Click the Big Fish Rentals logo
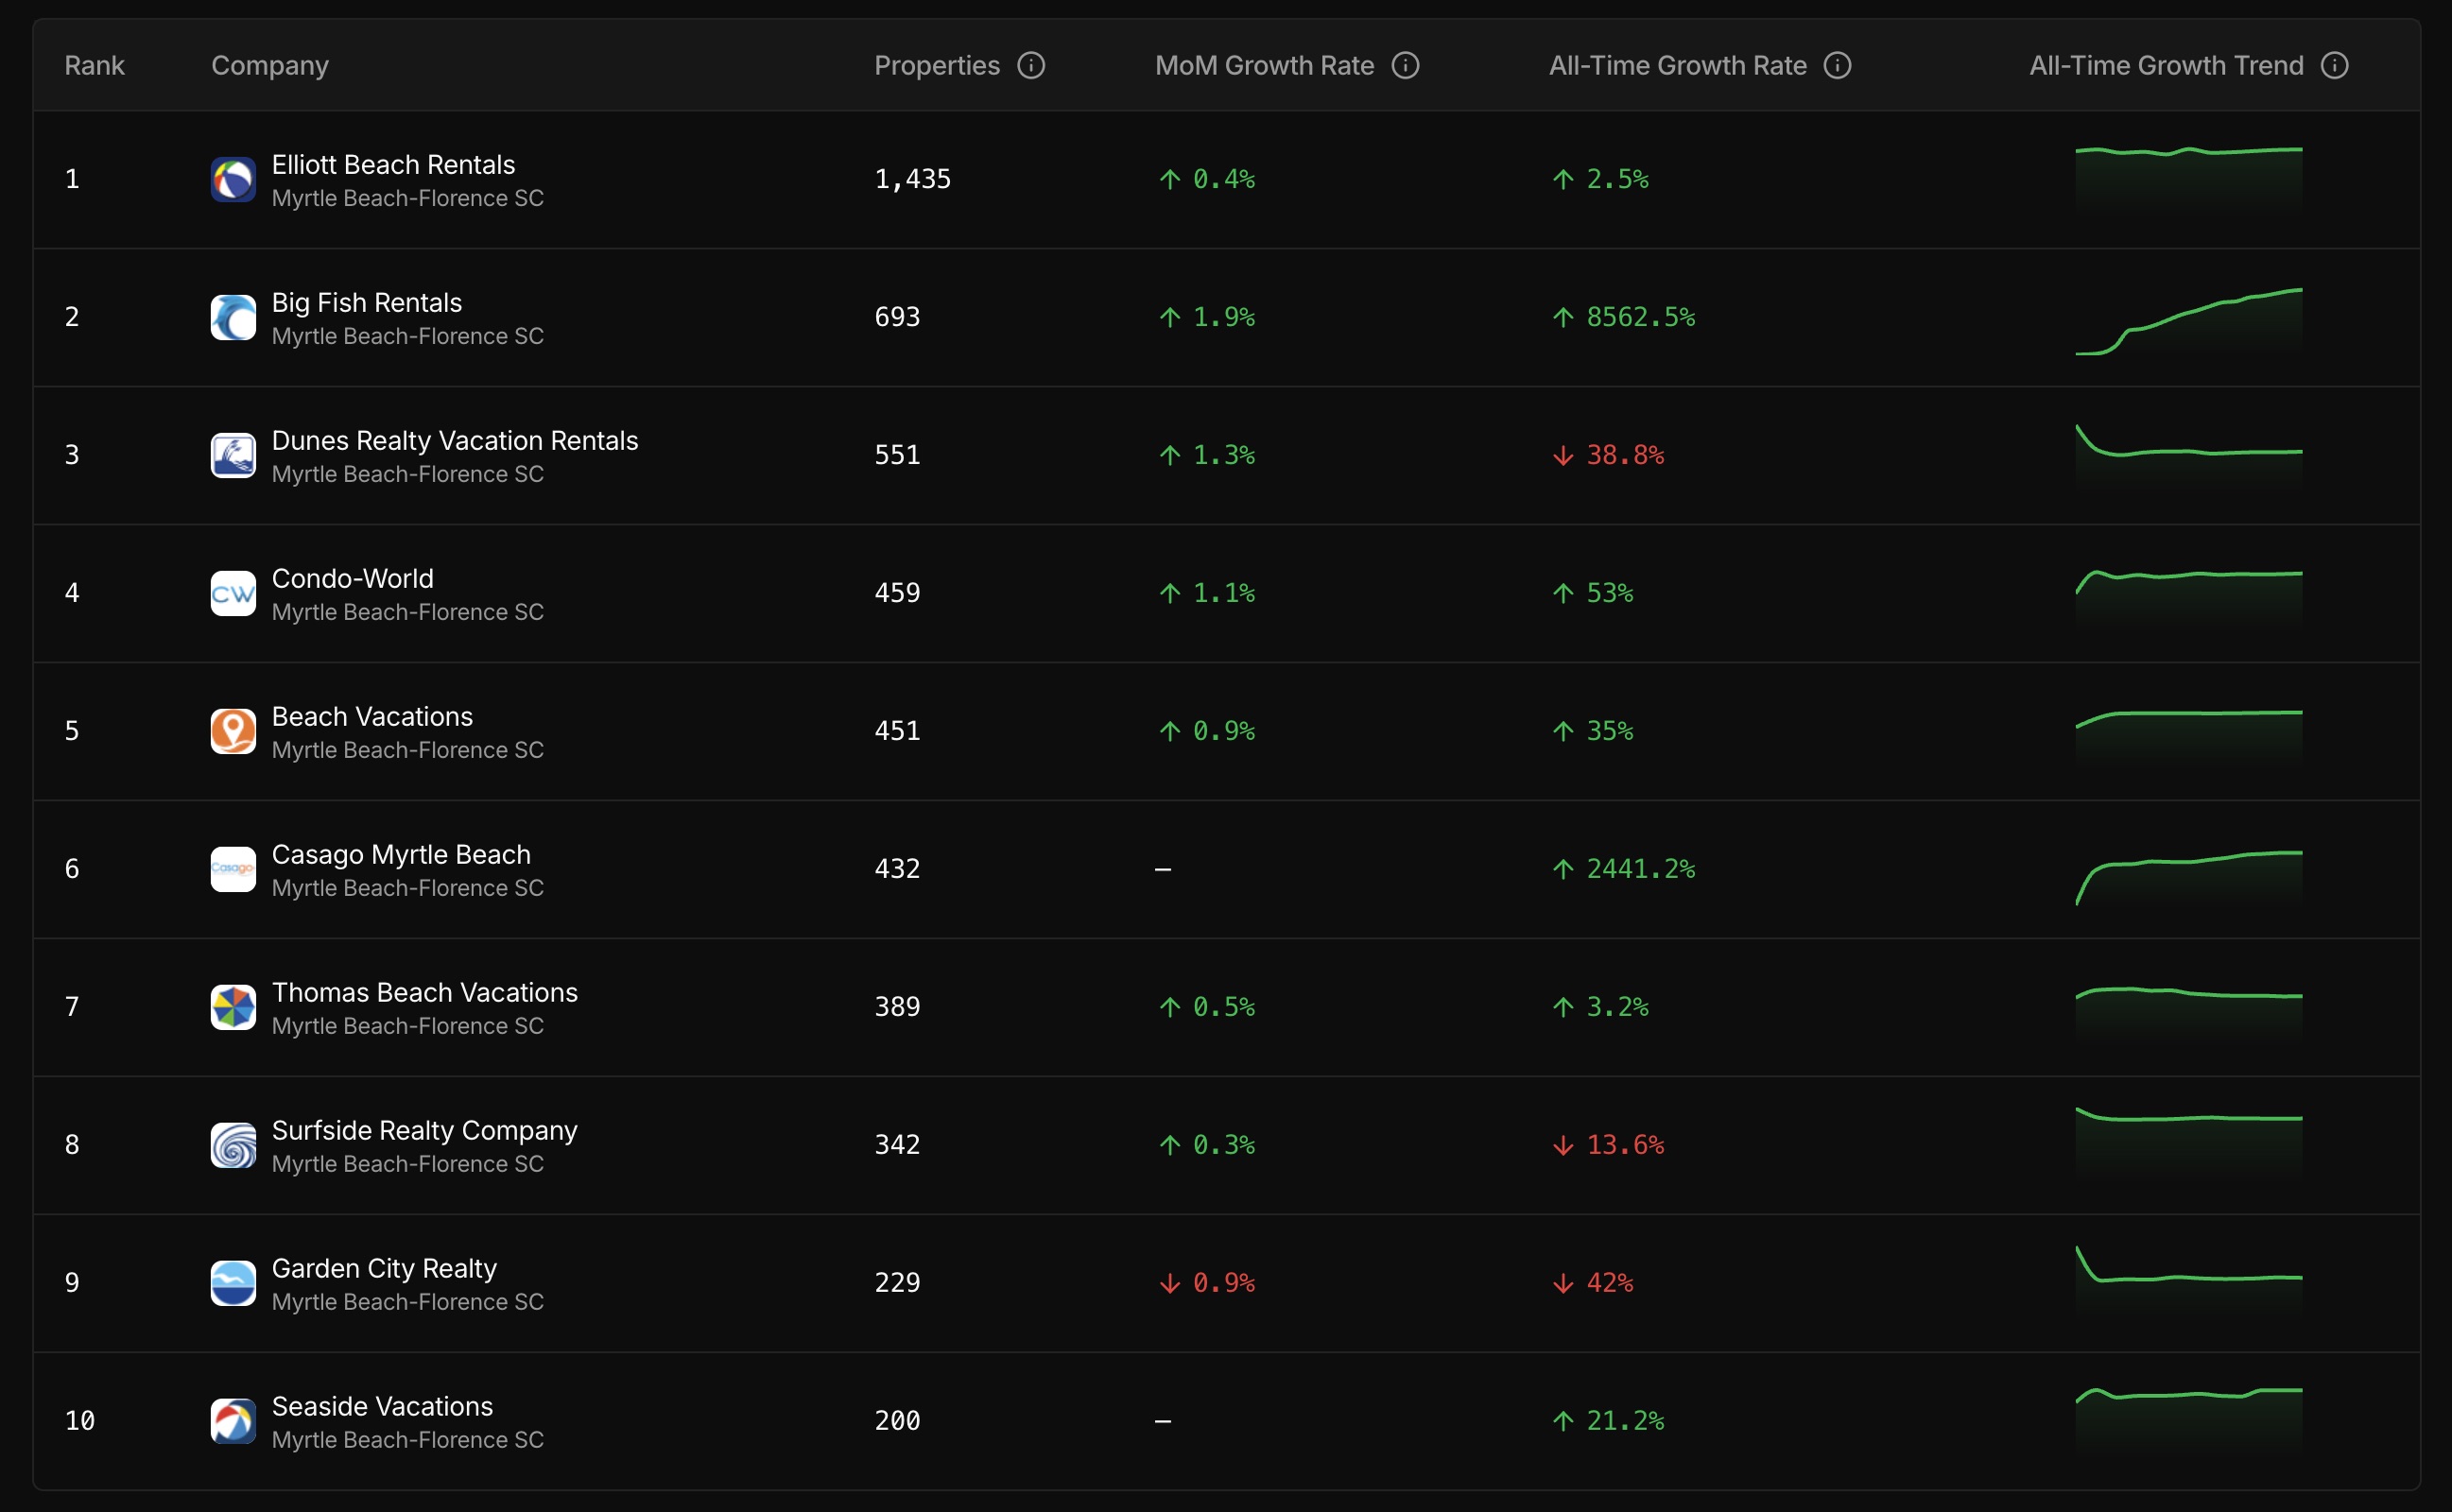 tap(233, 318)
